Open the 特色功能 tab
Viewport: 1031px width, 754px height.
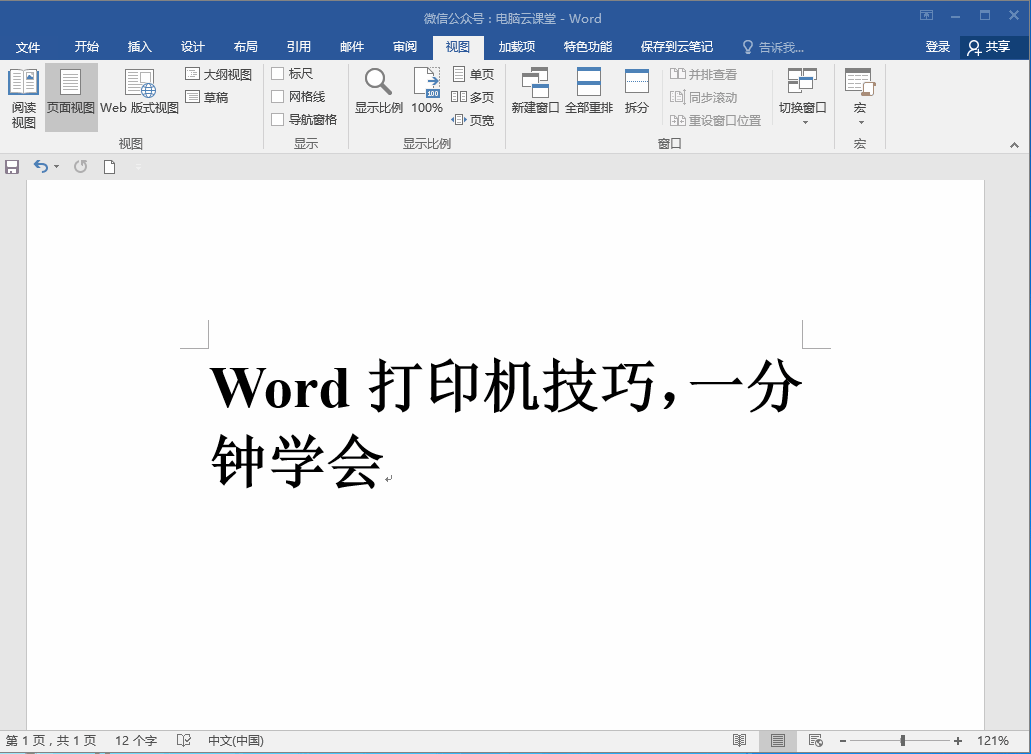point(588,47)
